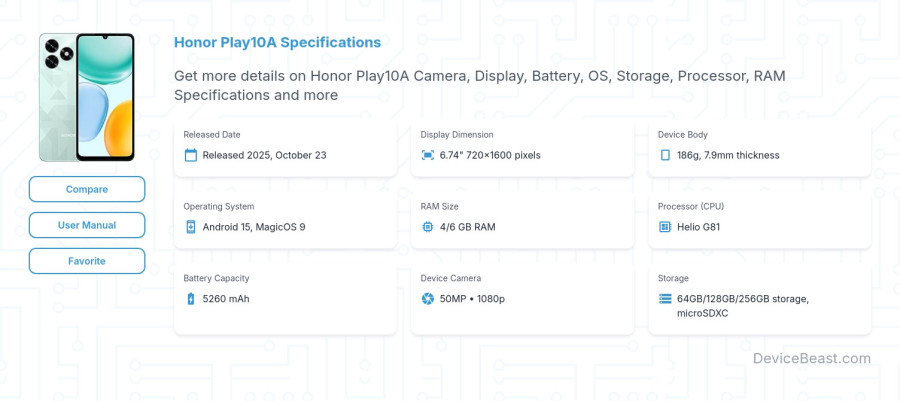
Task: Click the operating system icon beside Android 15
Action: [191, 227]
